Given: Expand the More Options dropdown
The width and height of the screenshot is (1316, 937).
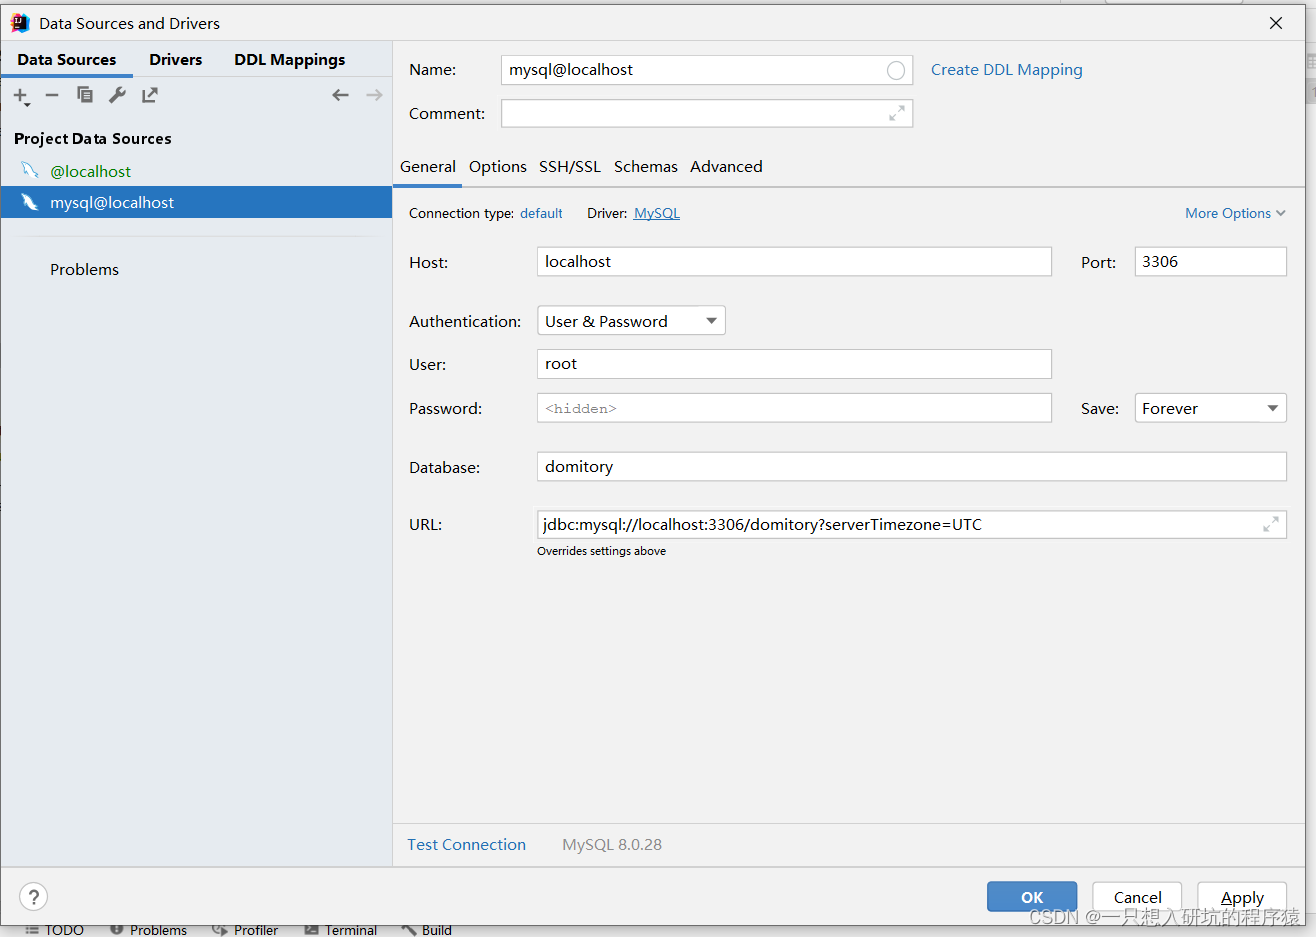Looking at the screenshot, I should click(x=1235, y=214).
